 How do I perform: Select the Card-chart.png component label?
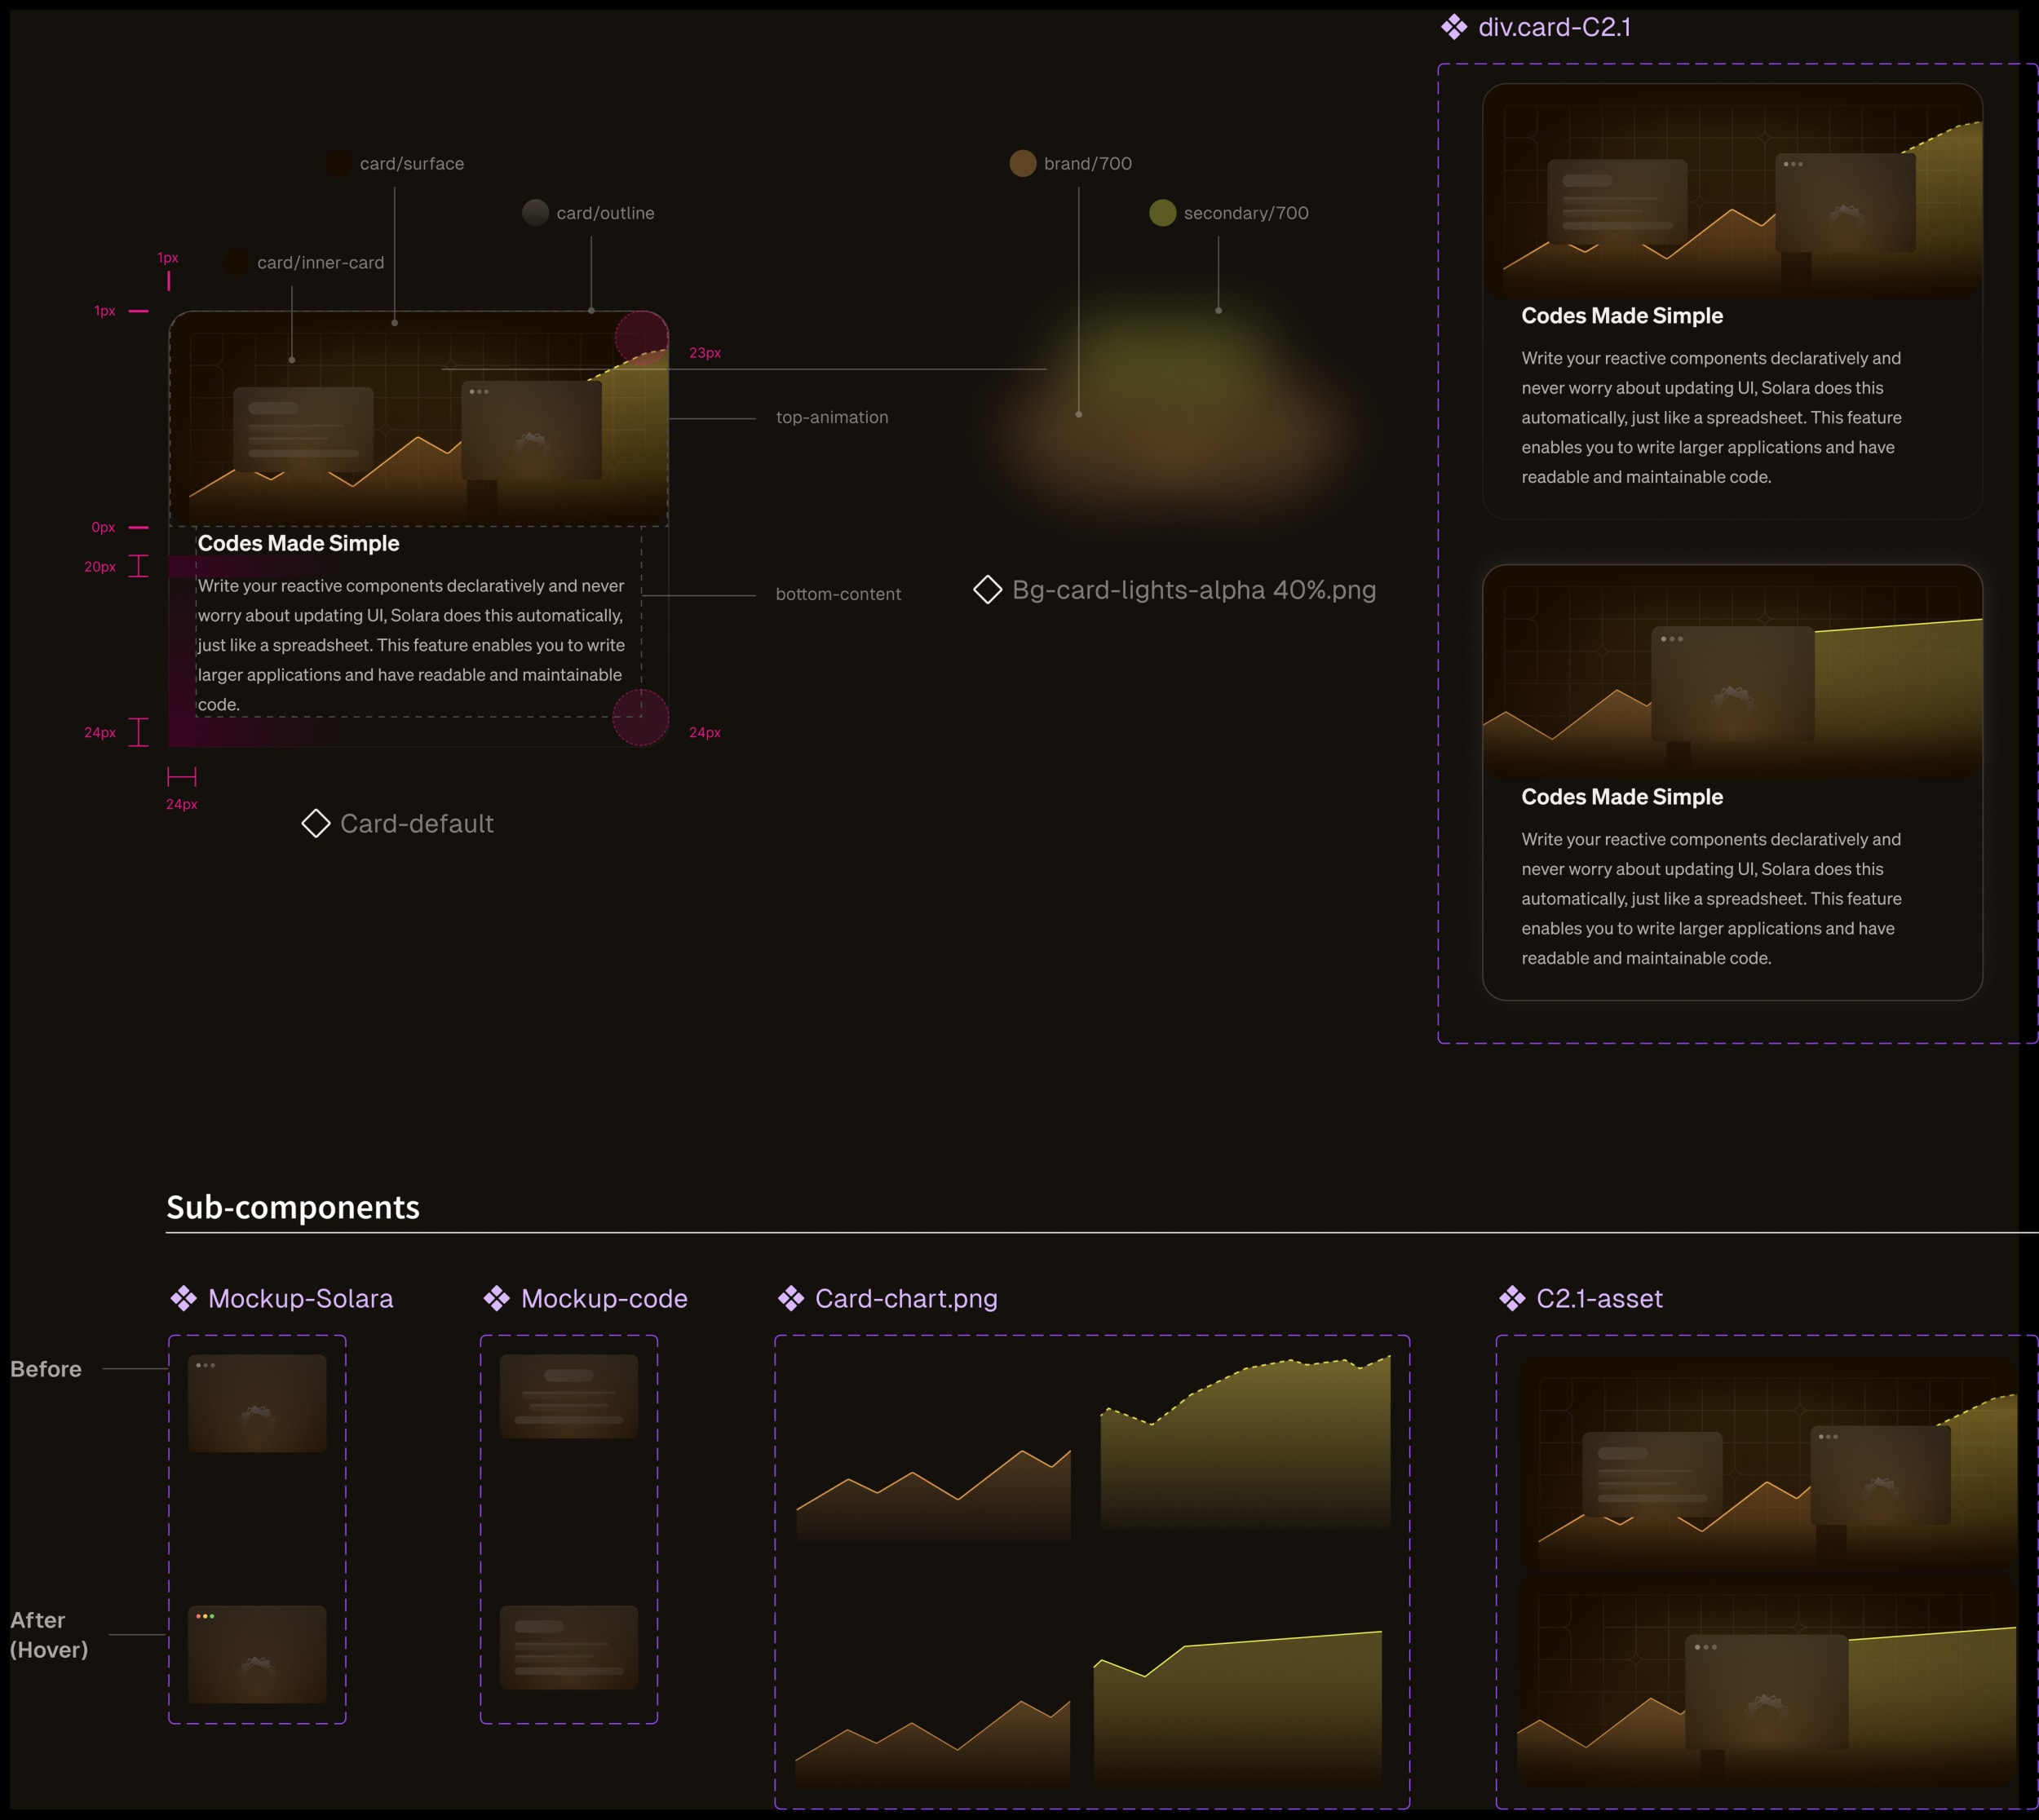click(906, 1298)
